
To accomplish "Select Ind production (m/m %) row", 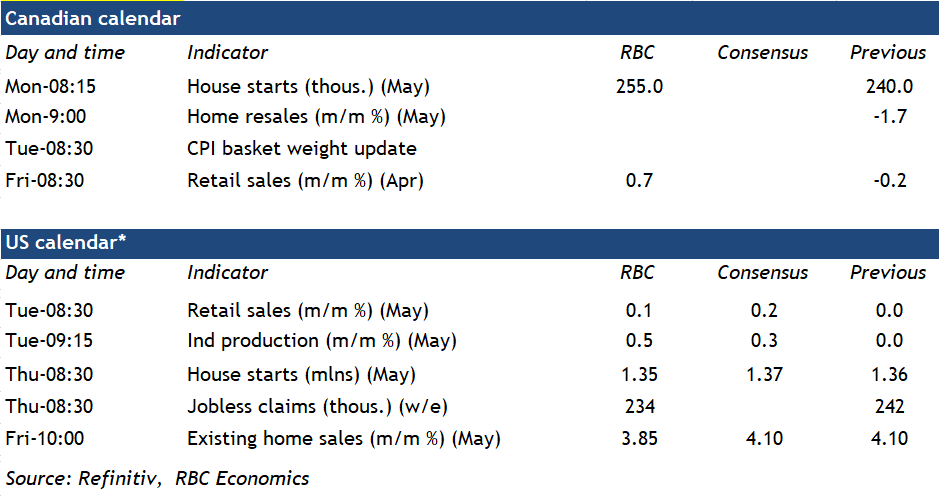I will point(321,341).
